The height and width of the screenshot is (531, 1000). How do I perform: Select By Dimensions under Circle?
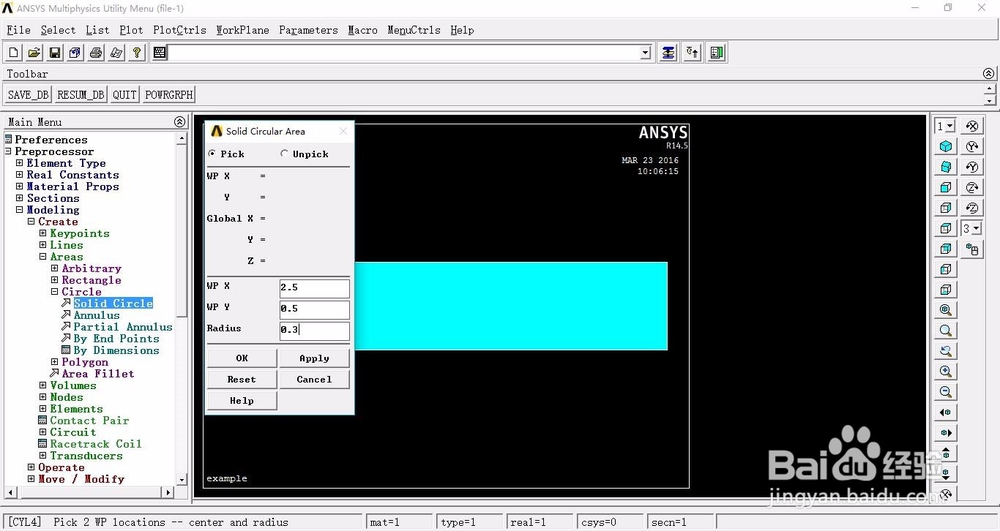tap(116, 350)
